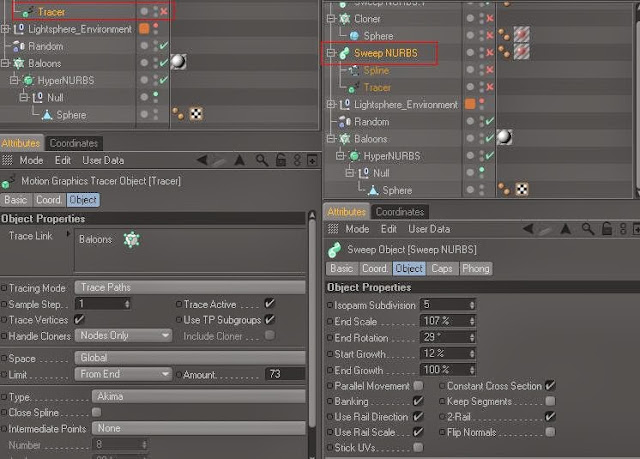Image resolution: width=640 pixels, height=459 pixels.
Task: Click End Scale stepper arrows at 107 %
Action: (472, 321)
